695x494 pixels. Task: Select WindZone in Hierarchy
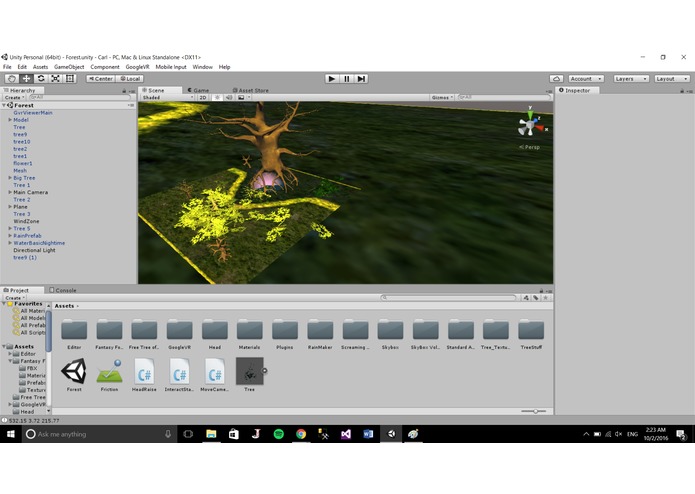point(26,221)
